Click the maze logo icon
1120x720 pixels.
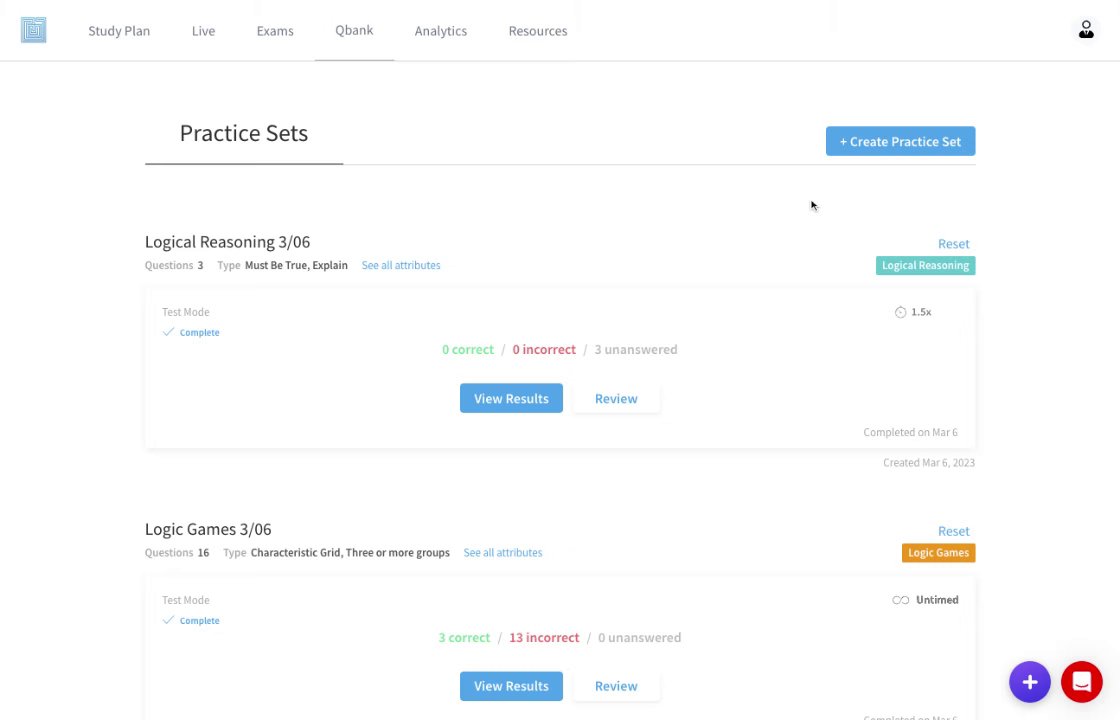point(34,30)
